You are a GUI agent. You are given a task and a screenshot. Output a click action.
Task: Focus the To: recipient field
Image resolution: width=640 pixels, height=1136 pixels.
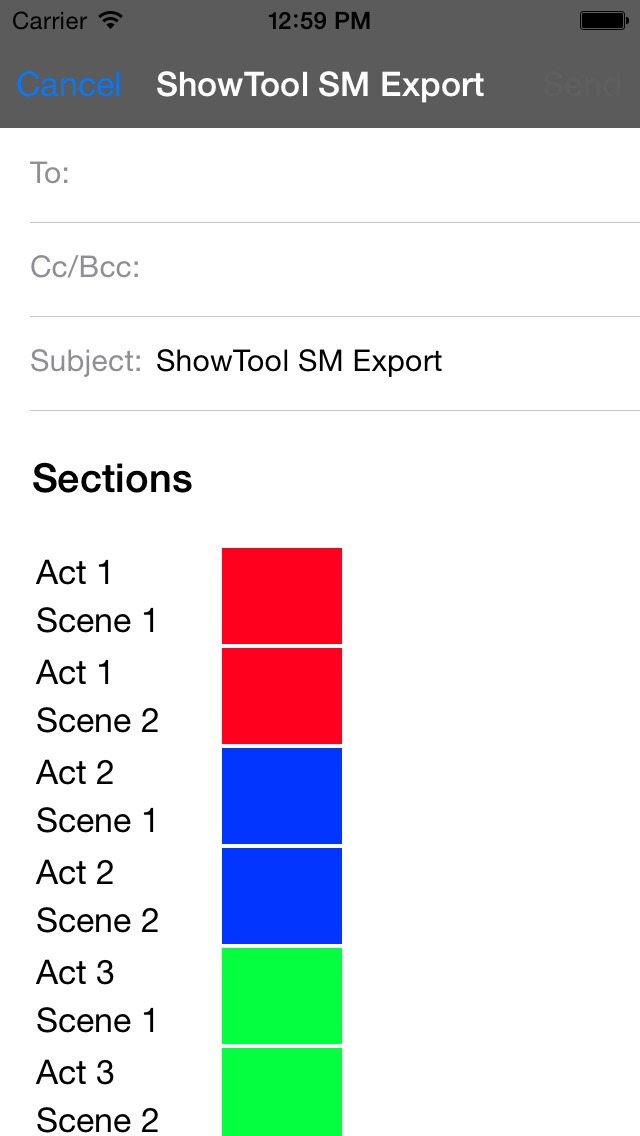[335, 175]
